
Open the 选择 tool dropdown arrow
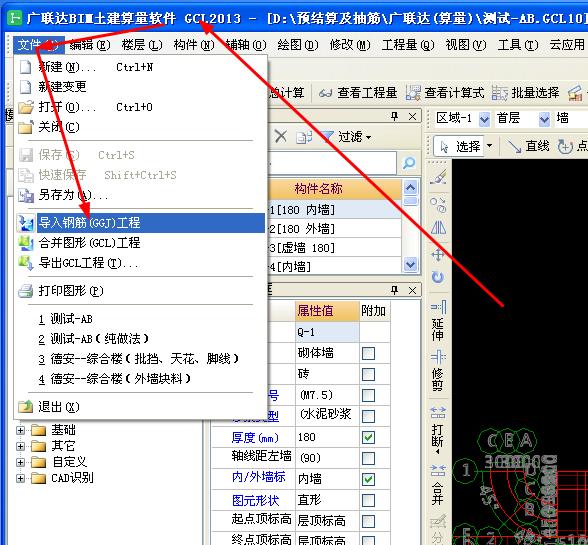pyautogui.click(x=489, y=146)
